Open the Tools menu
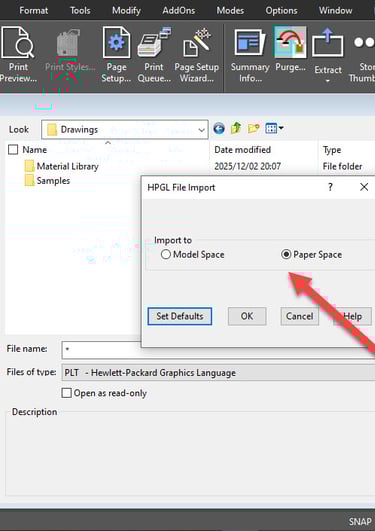The width and height of the screenshot is (375, 531). tap(80, 10)
